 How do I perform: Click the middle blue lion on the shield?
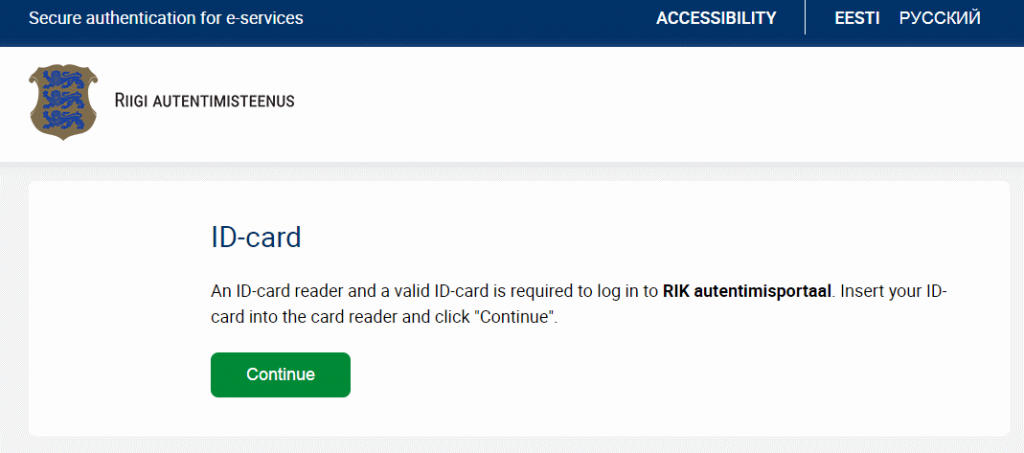[63, 100]
